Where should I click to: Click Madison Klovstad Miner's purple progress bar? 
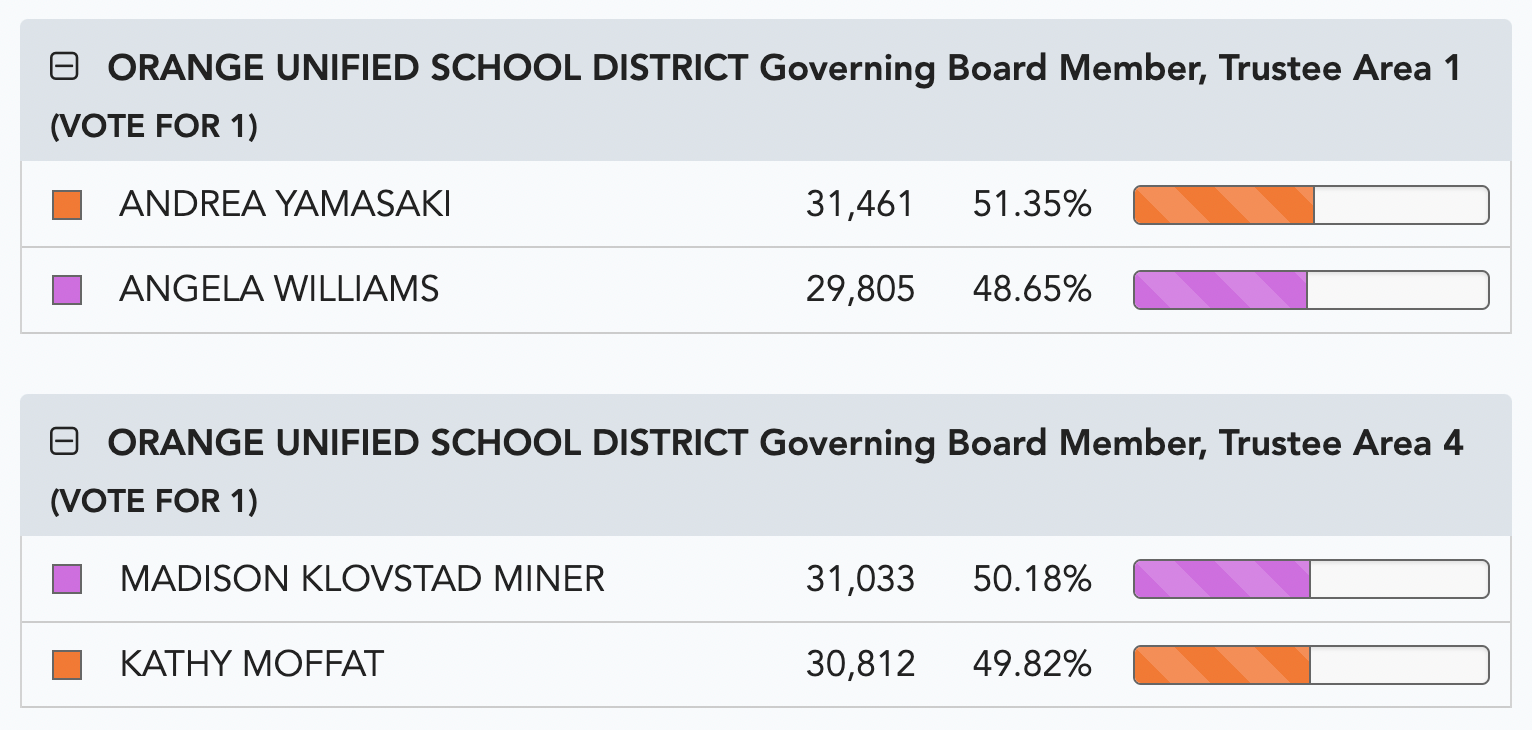pos(1311,579)
